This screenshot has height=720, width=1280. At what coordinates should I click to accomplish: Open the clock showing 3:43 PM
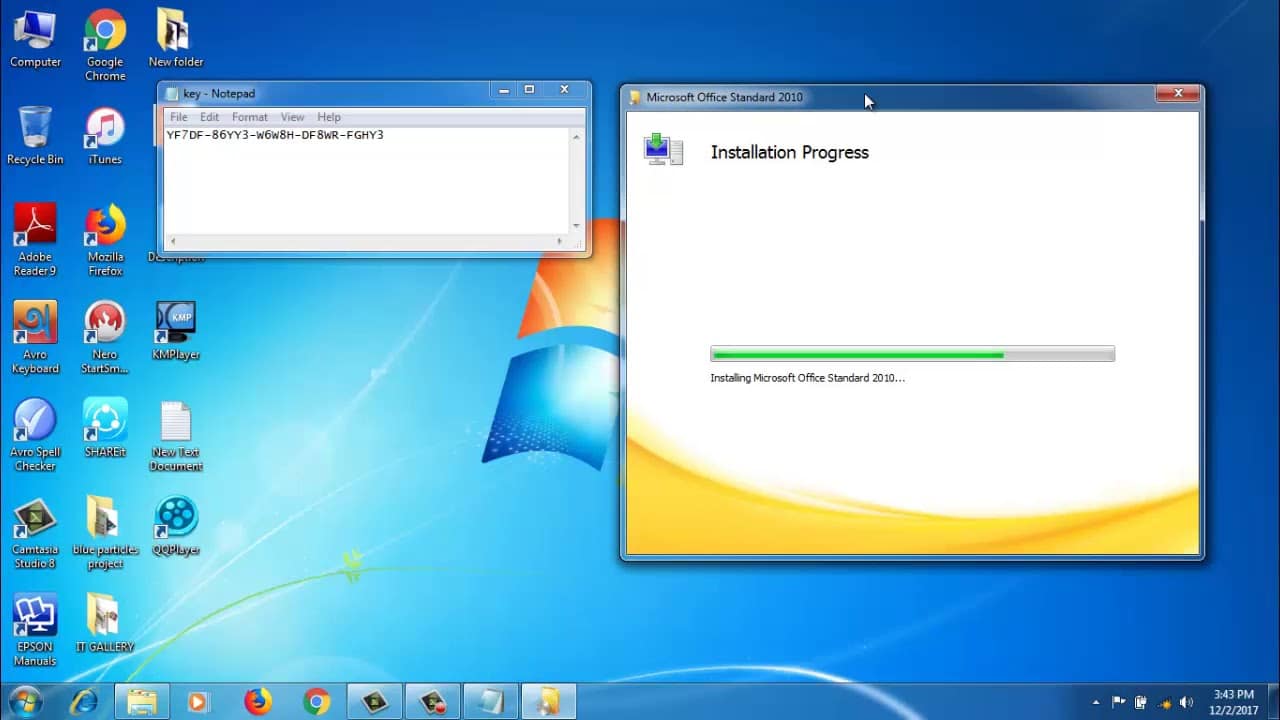tap(1233, 701)
